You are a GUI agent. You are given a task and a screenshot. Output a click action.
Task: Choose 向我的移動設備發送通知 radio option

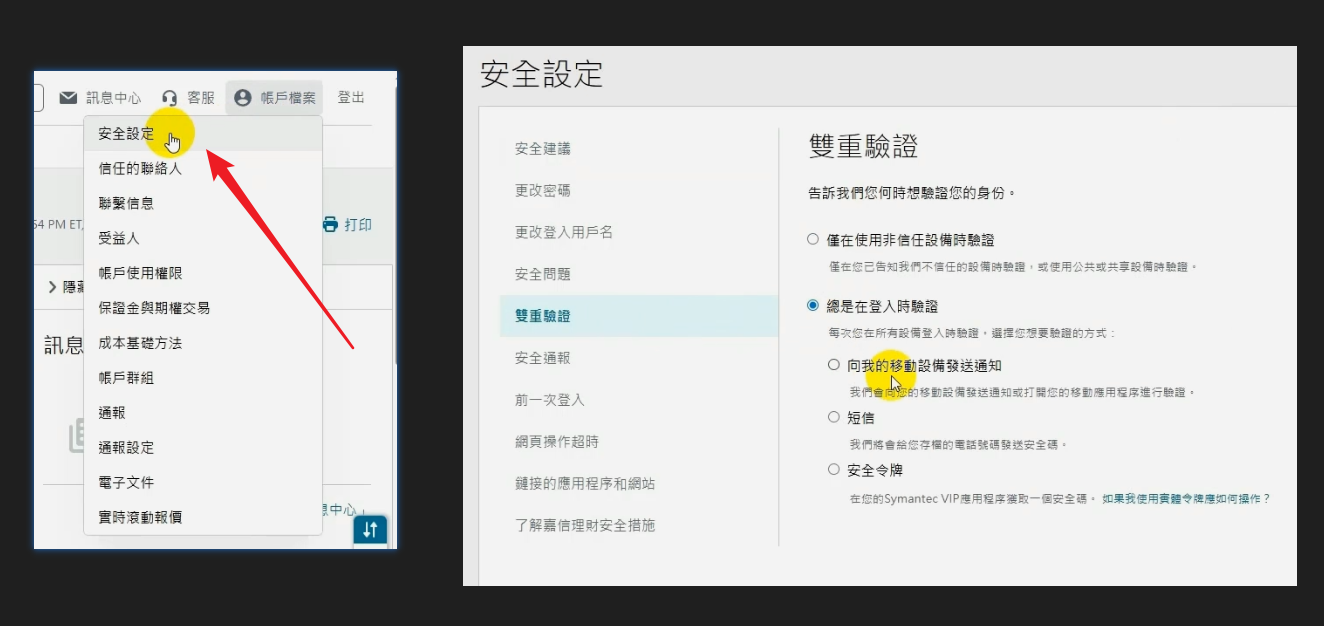pyautogui.click(x=834, y=365)
